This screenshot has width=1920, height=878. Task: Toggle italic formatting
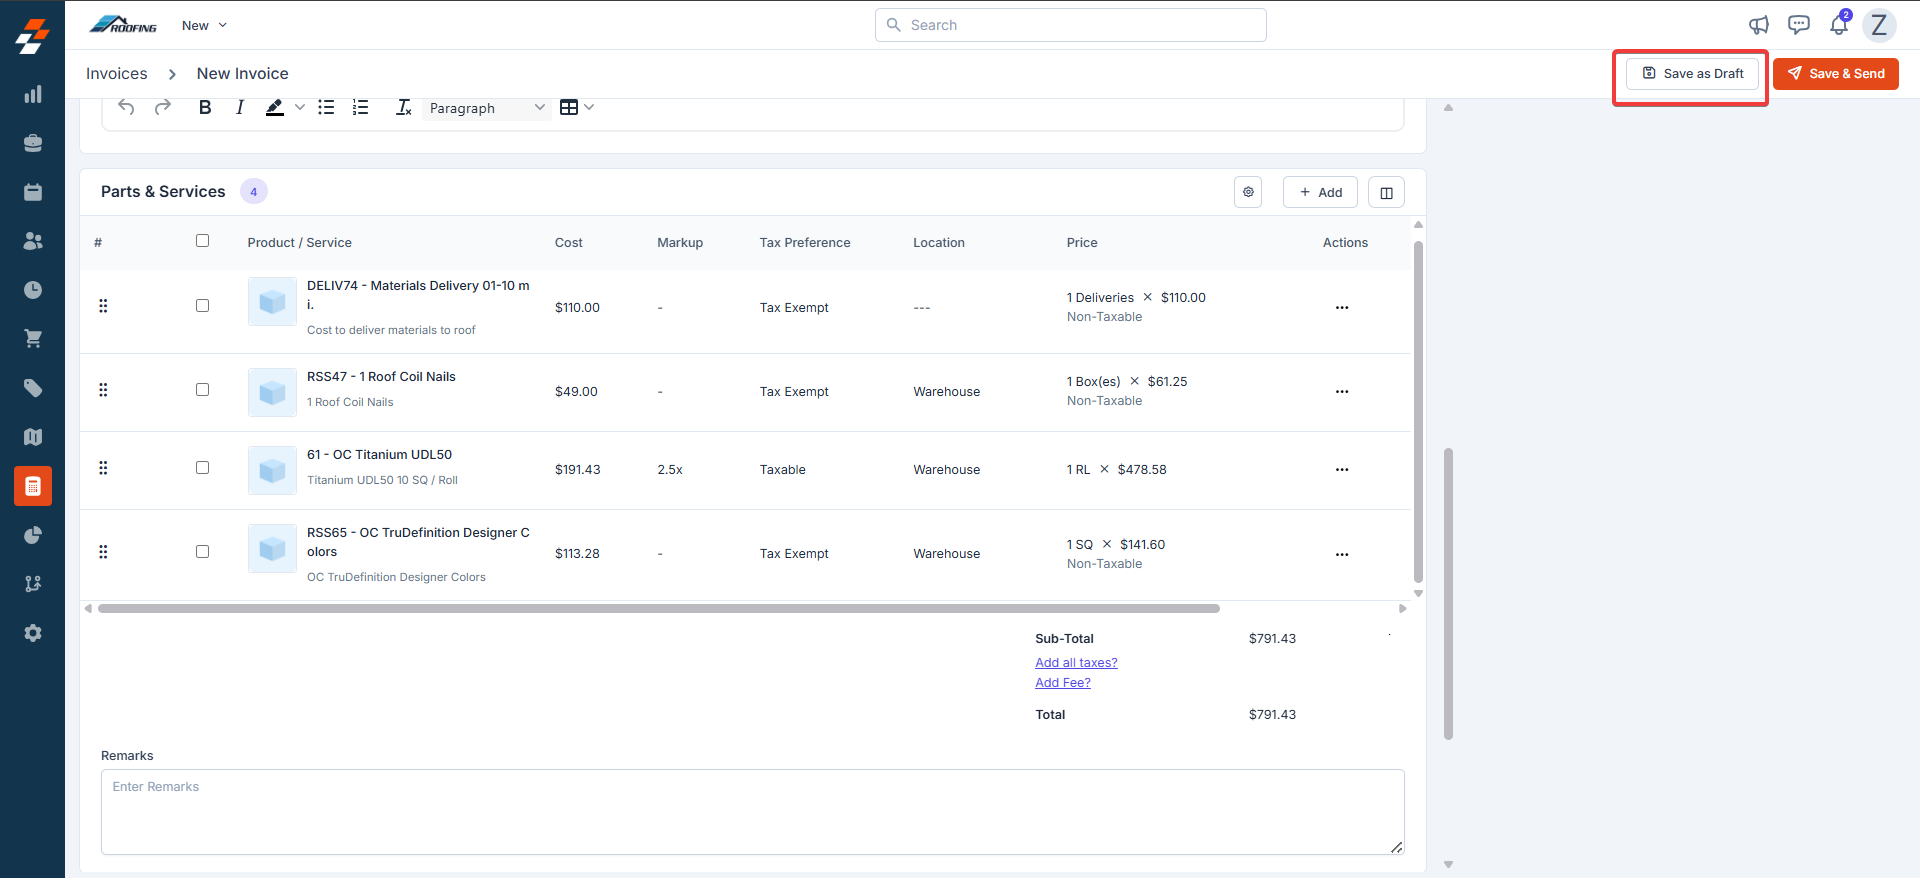240,107
